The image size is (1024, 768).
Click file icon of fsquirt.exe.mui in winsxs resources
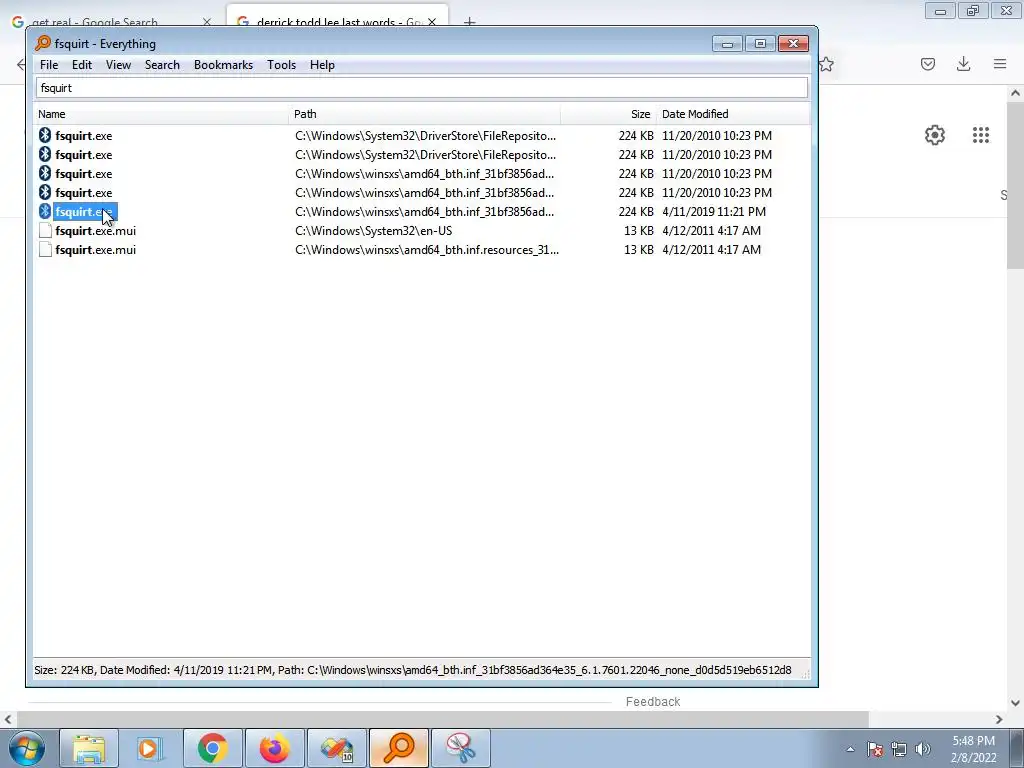coord(45,249)
